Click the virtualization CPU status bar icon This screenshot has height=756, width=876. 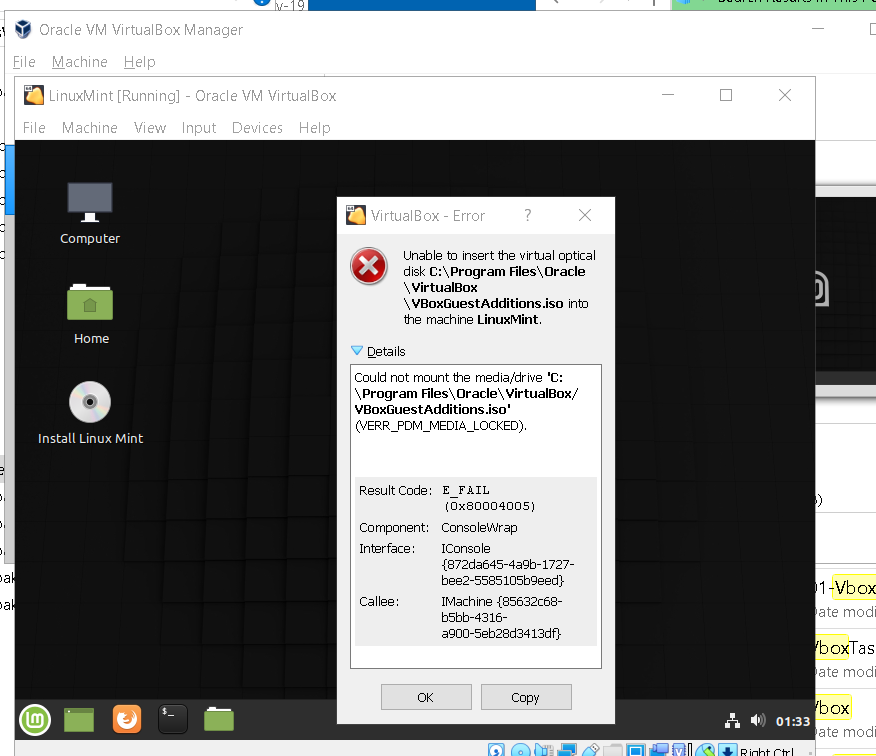[679, 750]
